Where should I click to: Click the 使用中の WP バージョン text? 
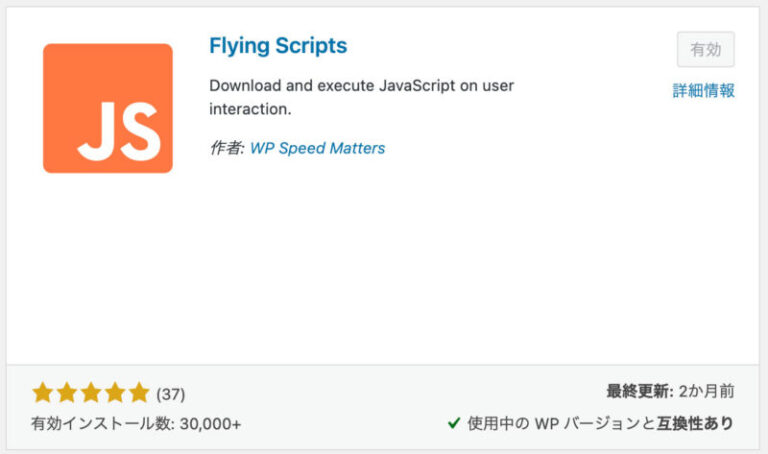click(x=559, y=423)
